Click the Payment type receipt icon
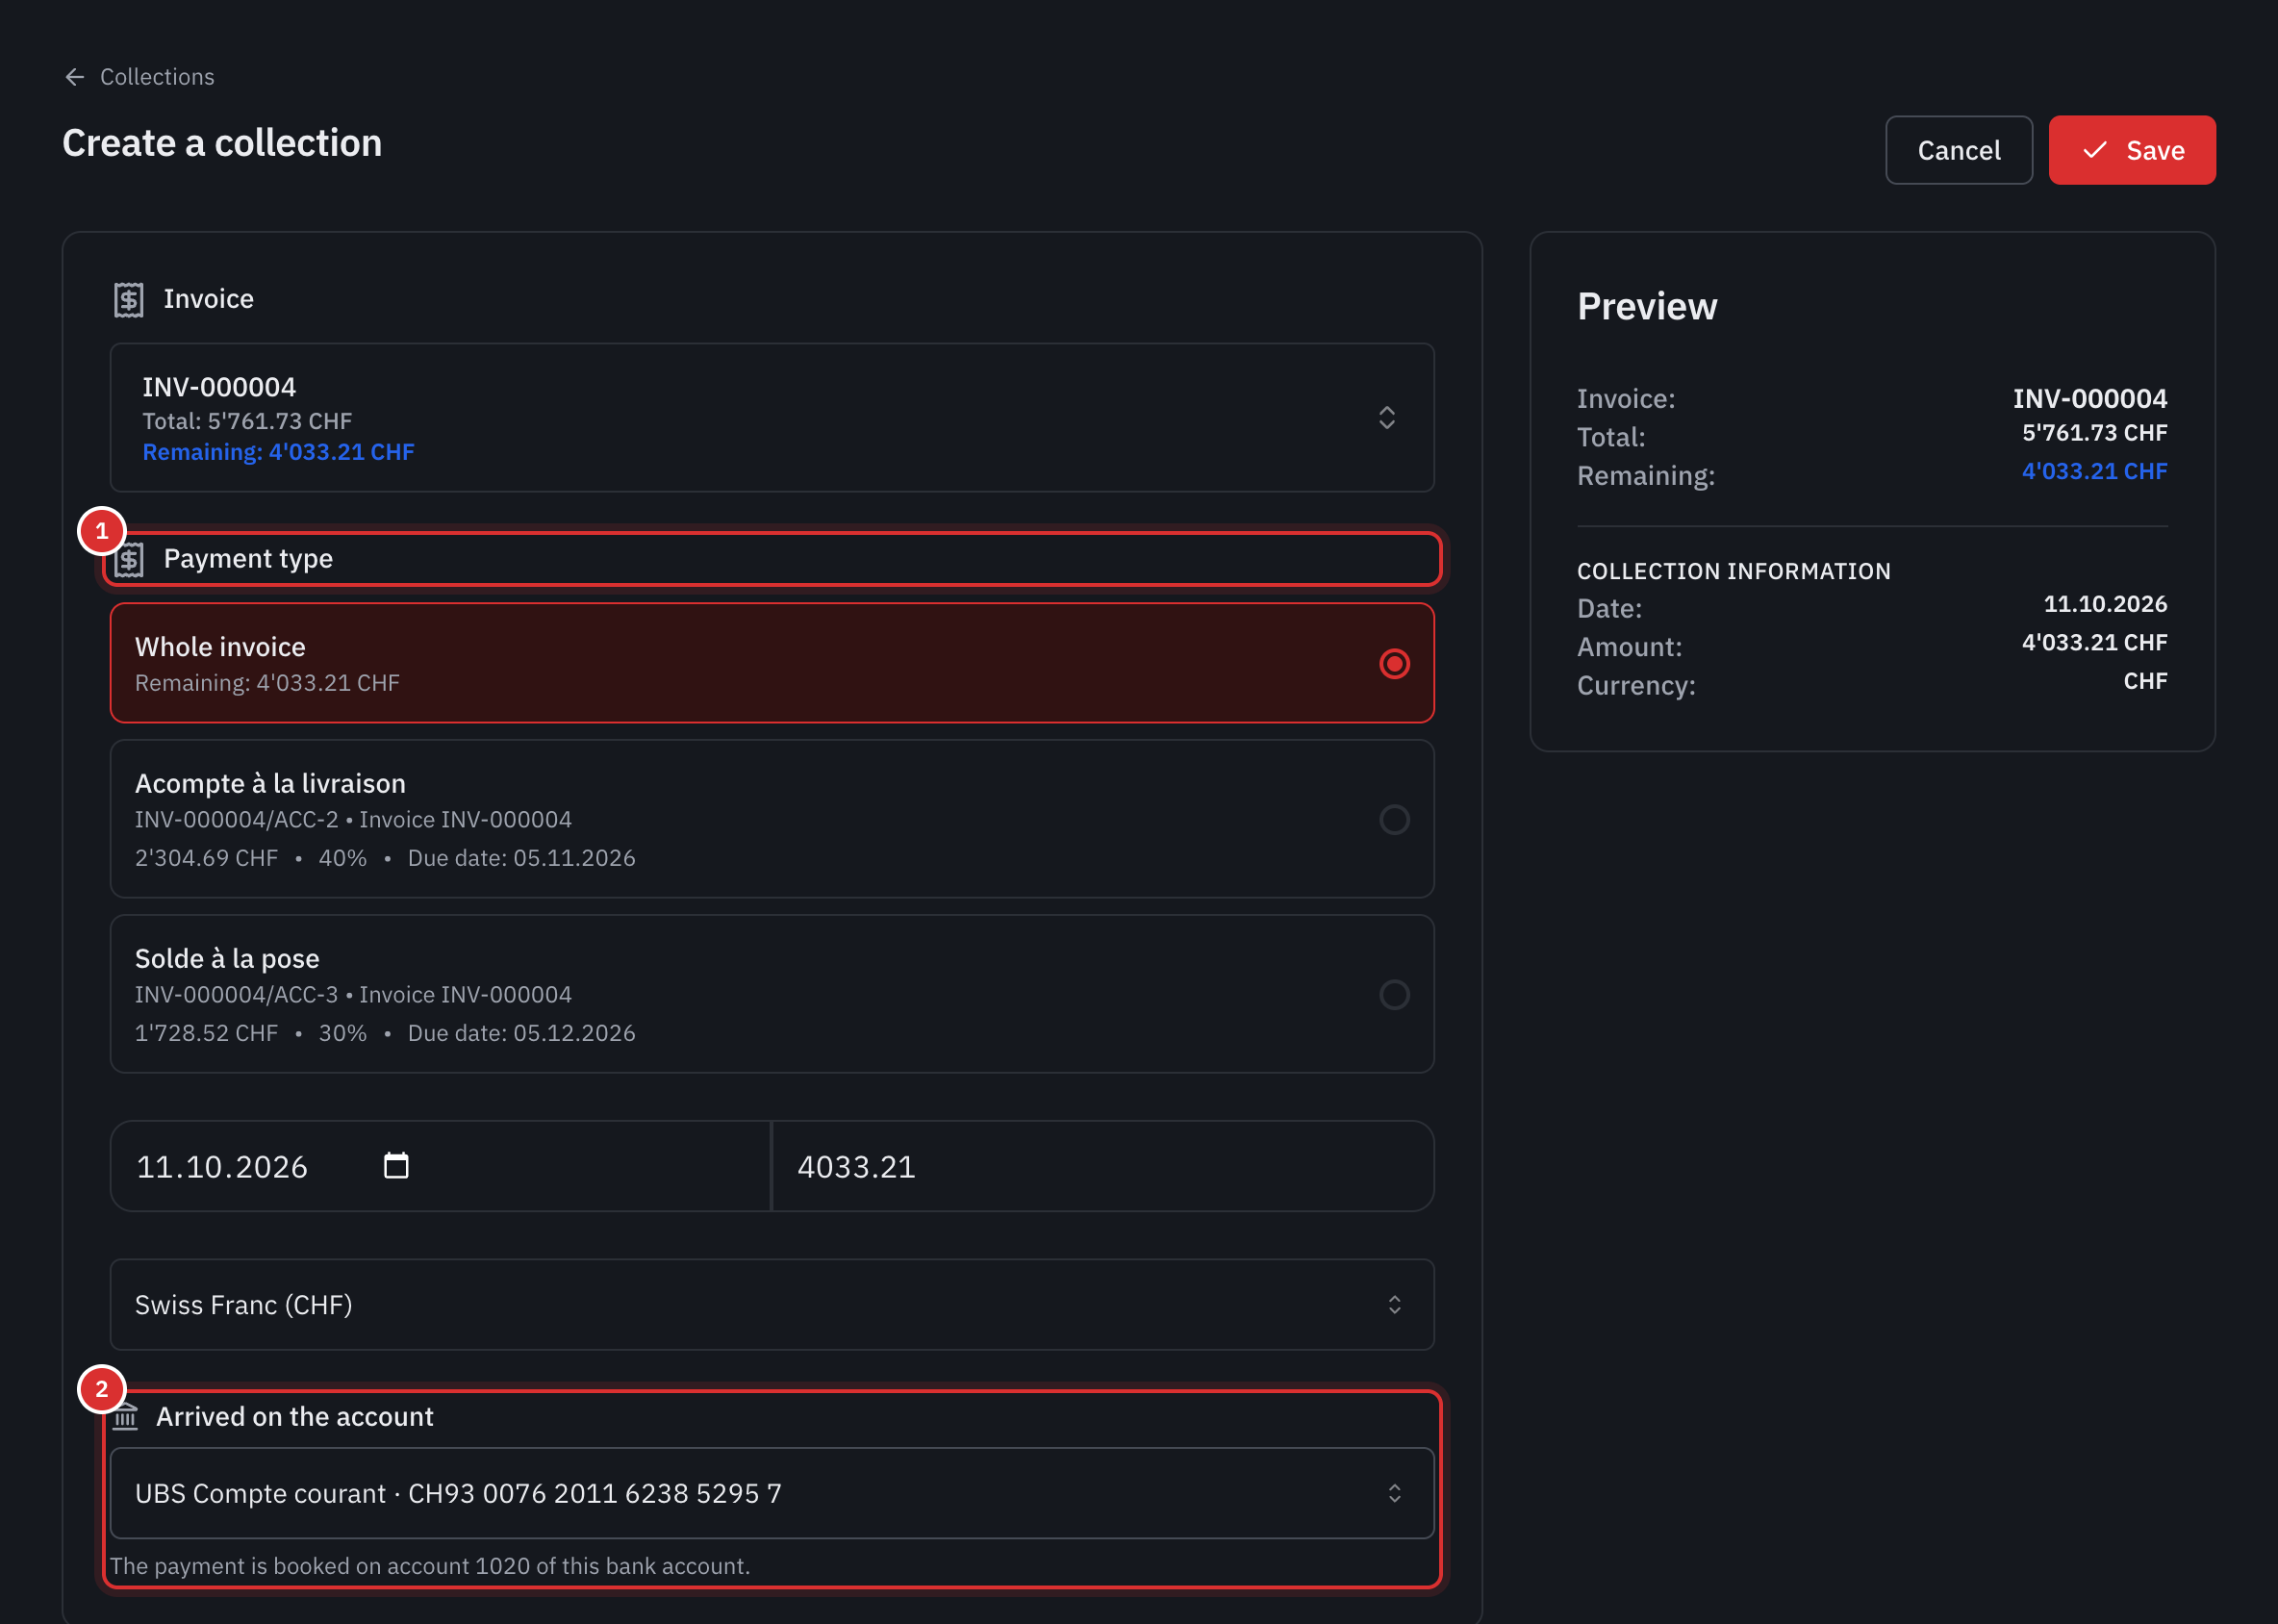 [129, 559]
